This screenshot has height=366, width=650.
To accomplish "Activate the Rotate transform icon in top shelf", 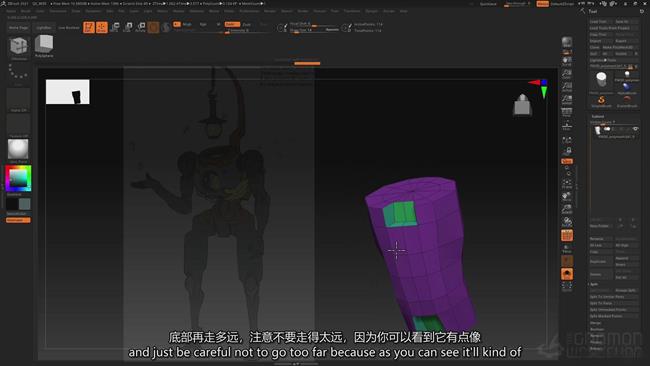I will [141, 27].
